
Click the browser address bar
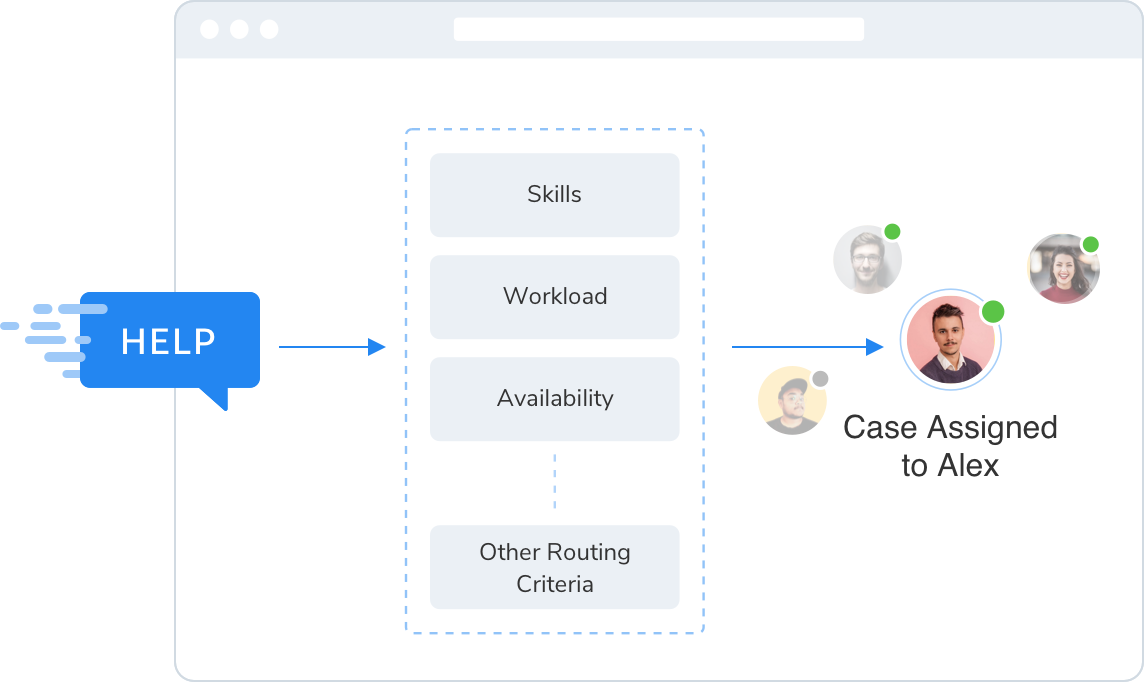658,29
